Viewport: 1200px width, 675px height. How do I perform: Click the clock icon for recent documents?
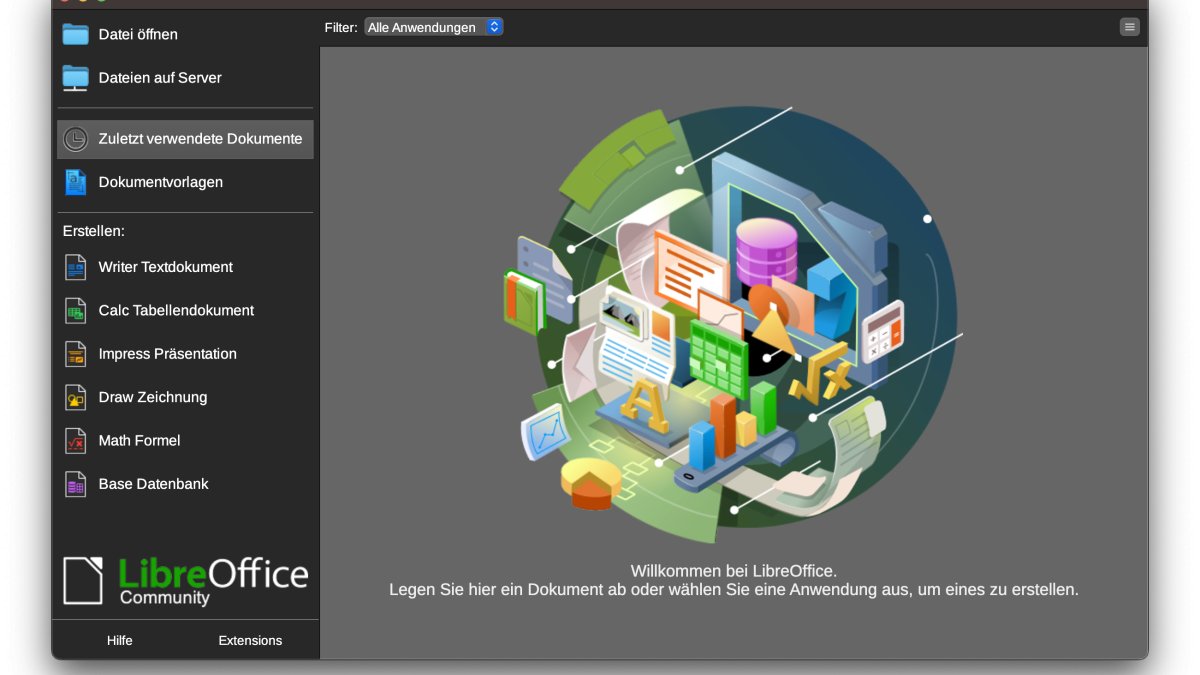(x=76, y=139)
